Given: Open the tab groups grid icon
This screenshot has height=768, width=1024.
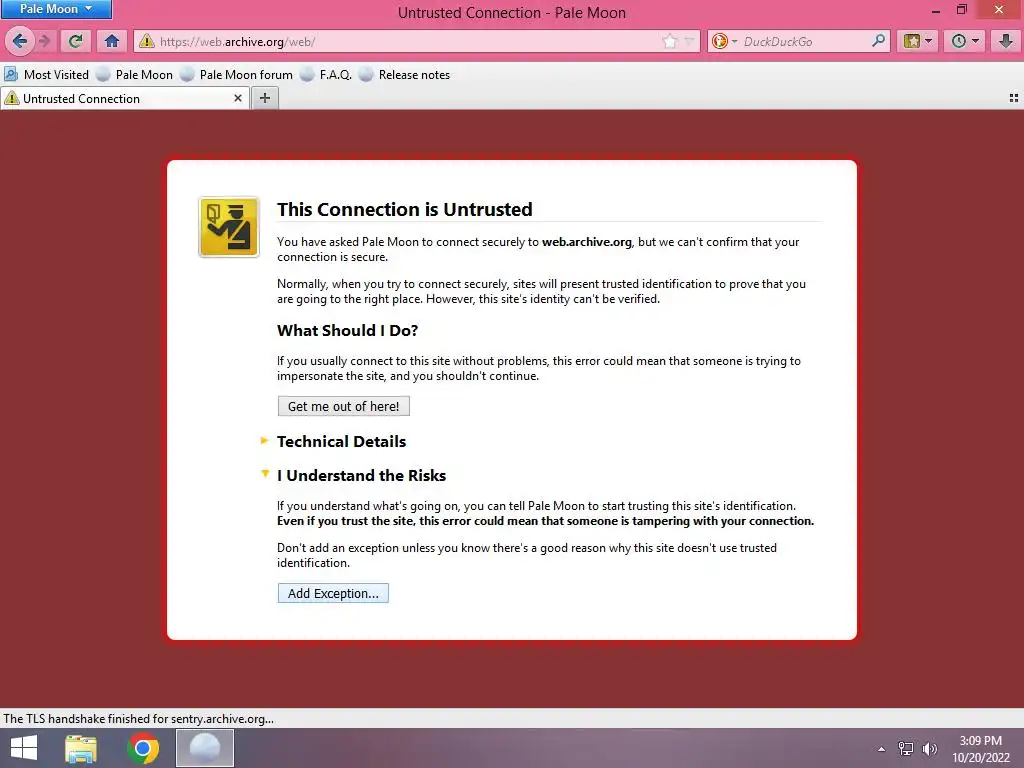Looking at the screenshot, I should 1014,98.
